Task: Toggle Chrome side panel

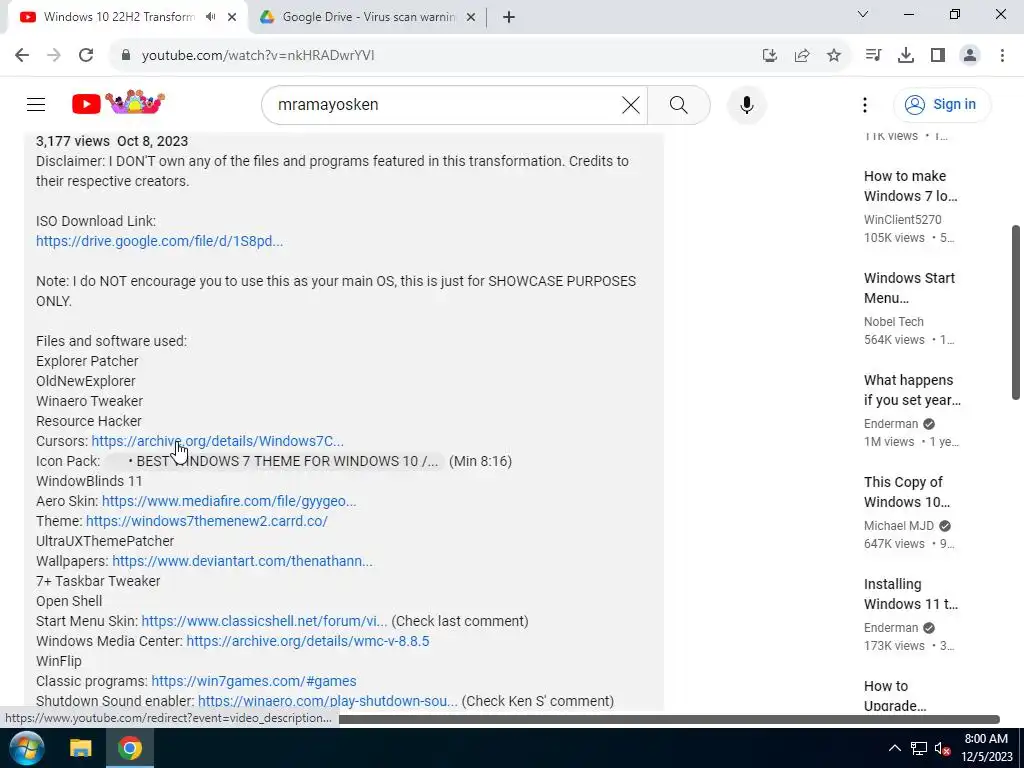Action: [938, 56]
